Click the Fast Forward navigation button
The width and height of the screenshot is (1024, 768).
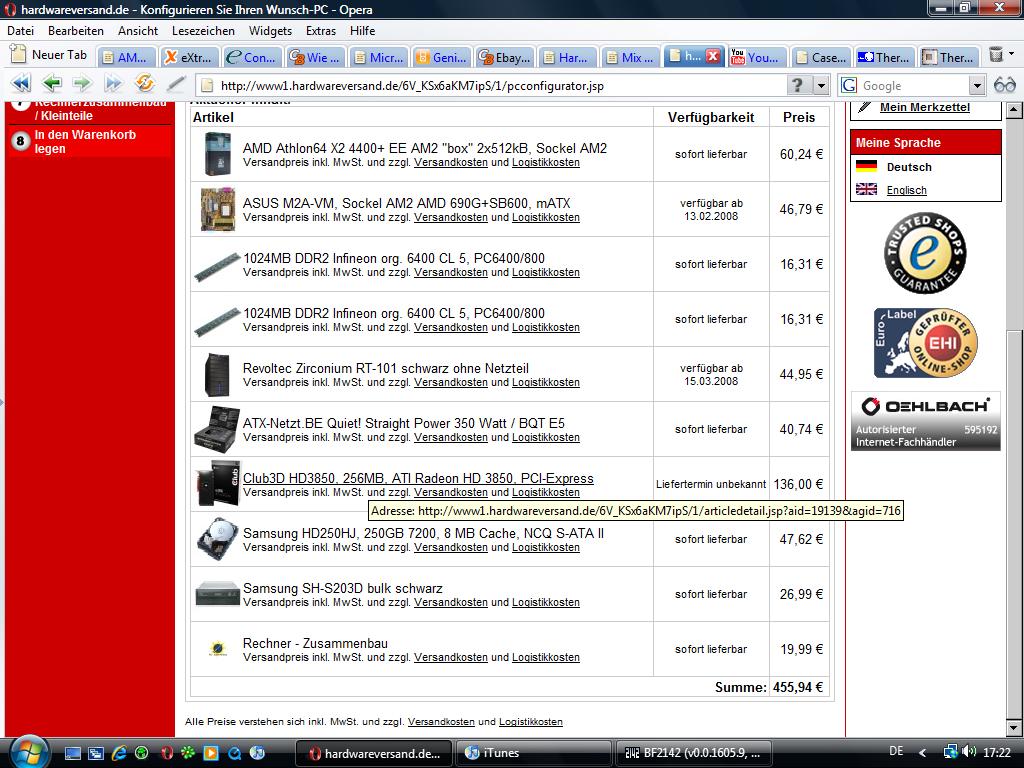(113, 83)
